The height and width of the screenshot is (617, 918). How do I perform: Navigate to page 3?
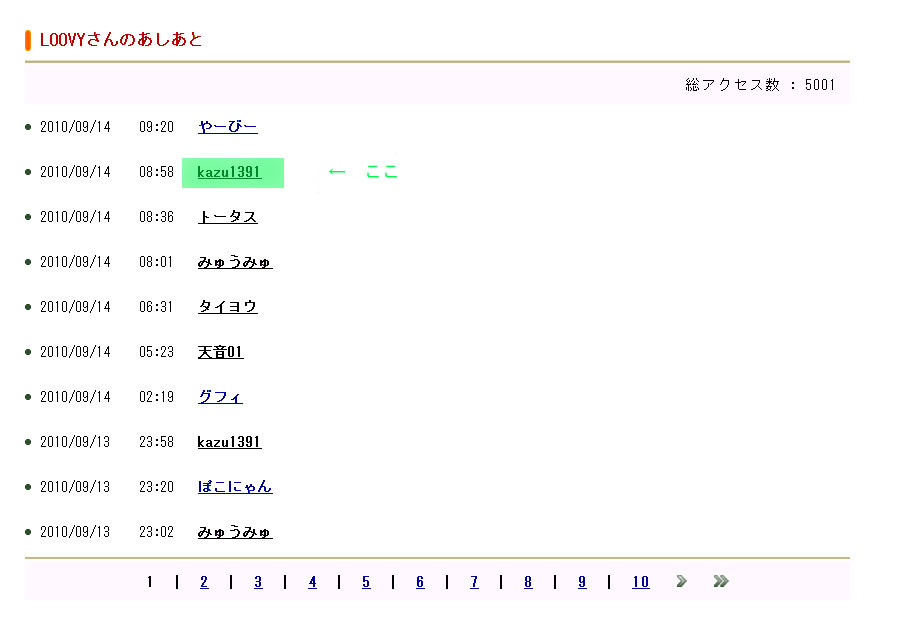click(x=258, y=582)
